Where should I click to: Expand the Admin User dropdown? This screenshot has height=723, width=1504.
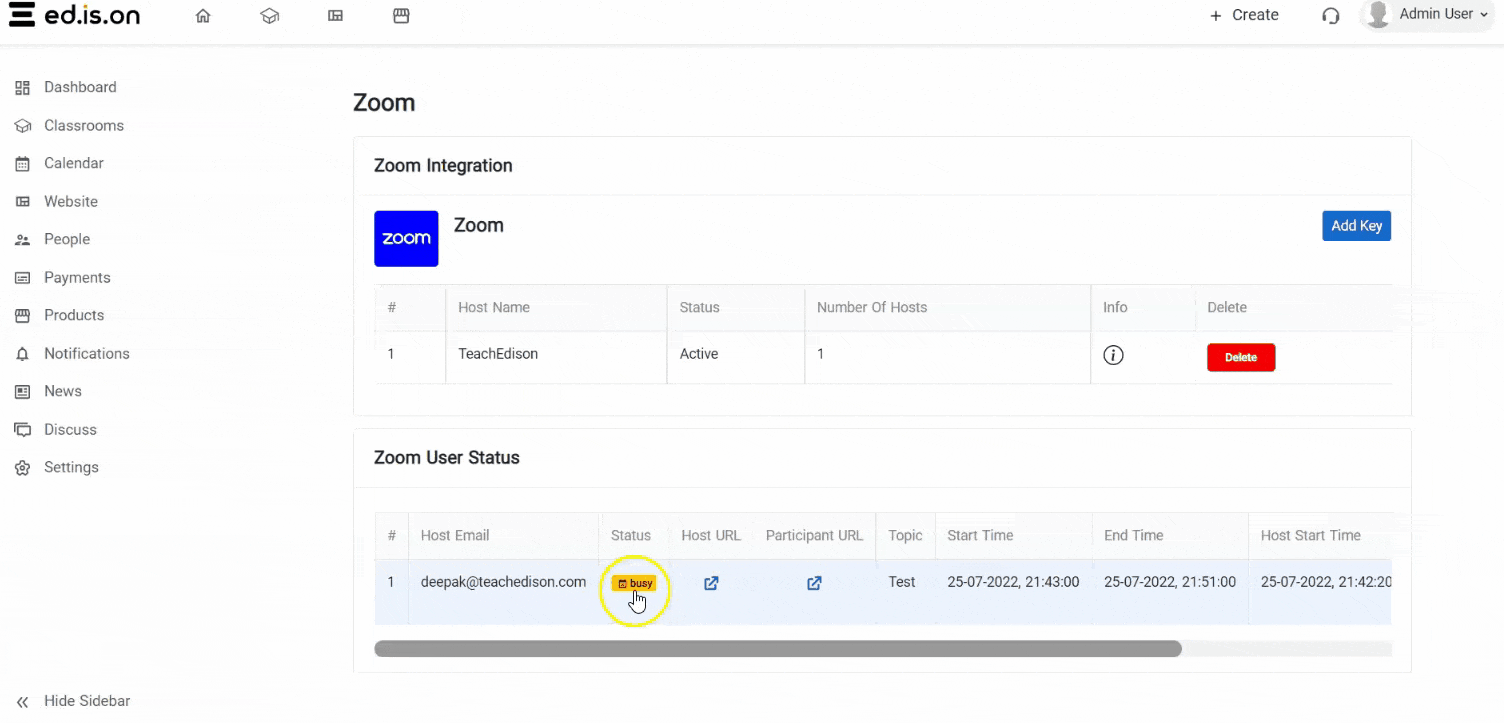[1484, 15]
